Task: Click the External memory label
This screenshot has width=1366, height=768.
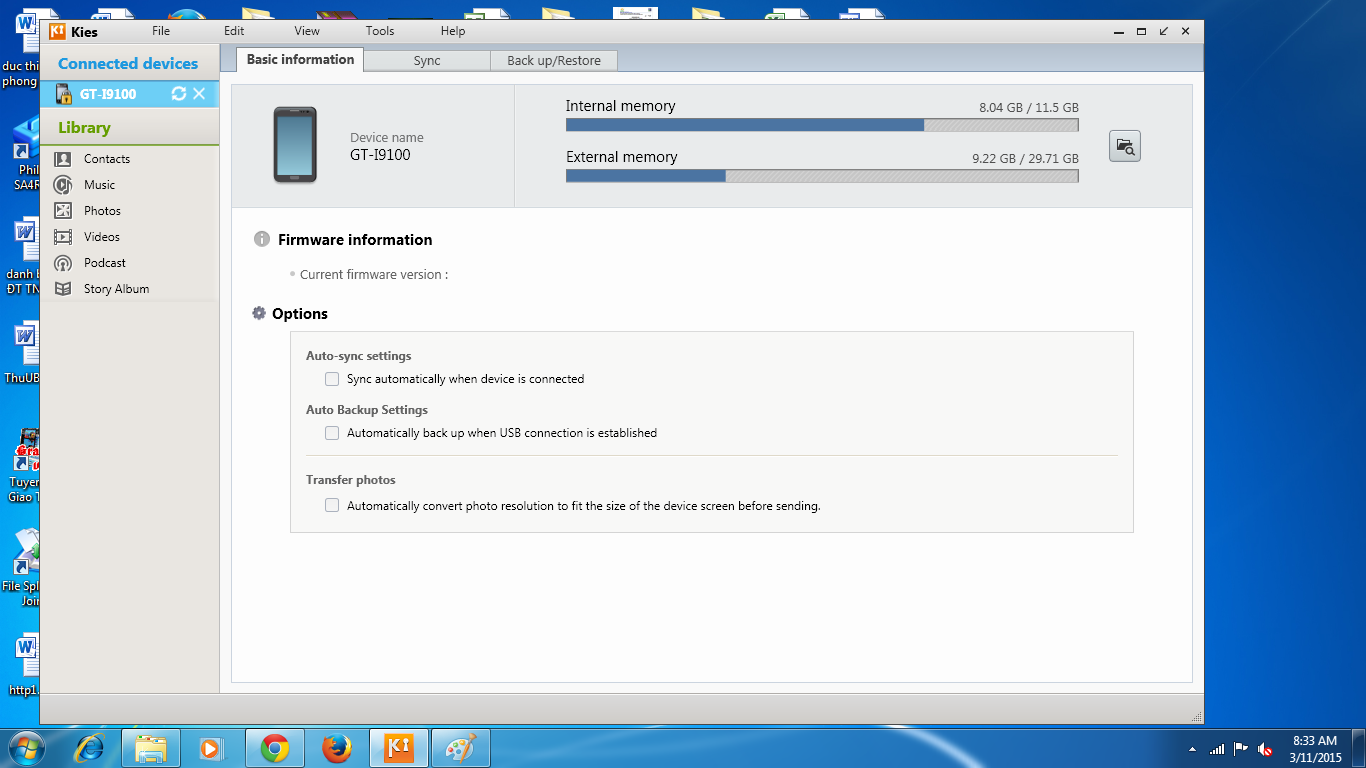Action: [621, 157]
